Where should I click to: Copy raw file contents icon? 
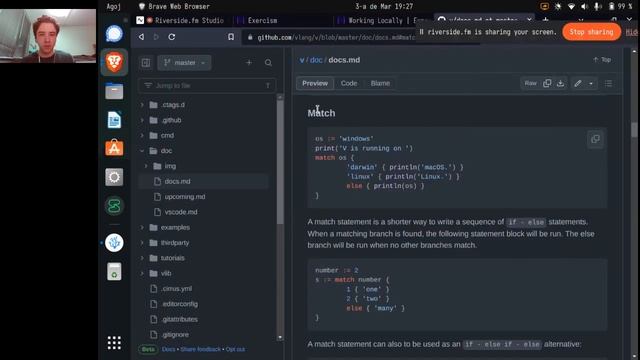tap(547, 83)
